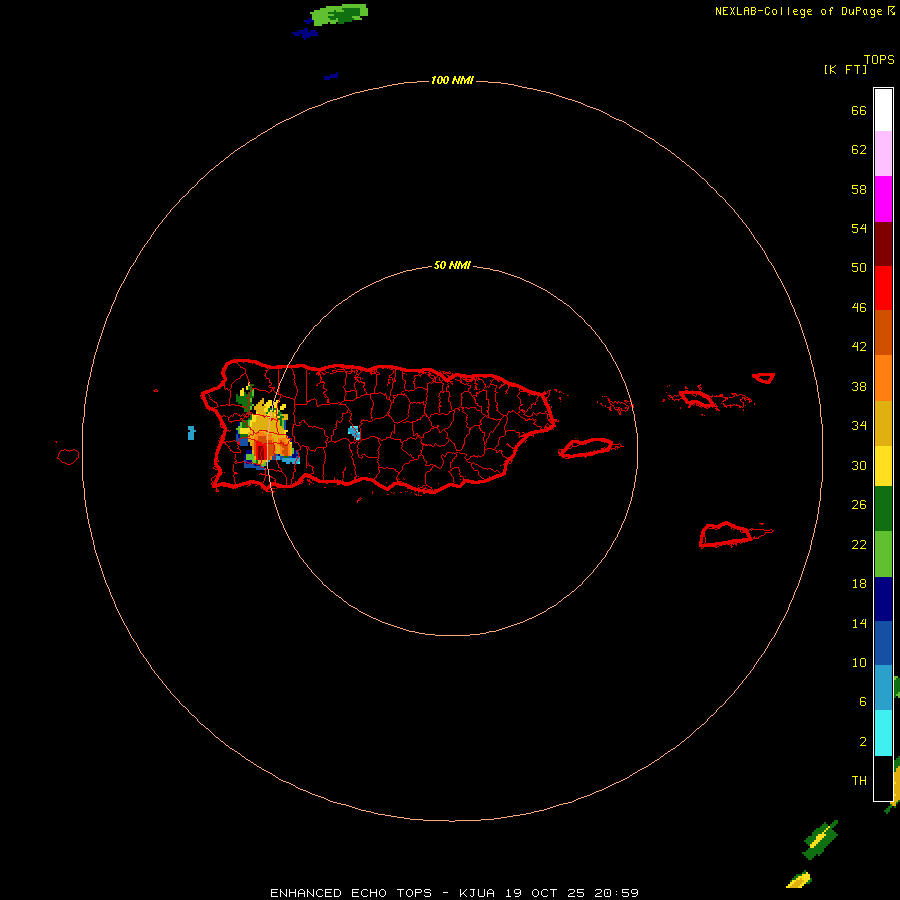Click the black TH threshold swatch
This screenshot has width=900, height=900.
point(883,778)
